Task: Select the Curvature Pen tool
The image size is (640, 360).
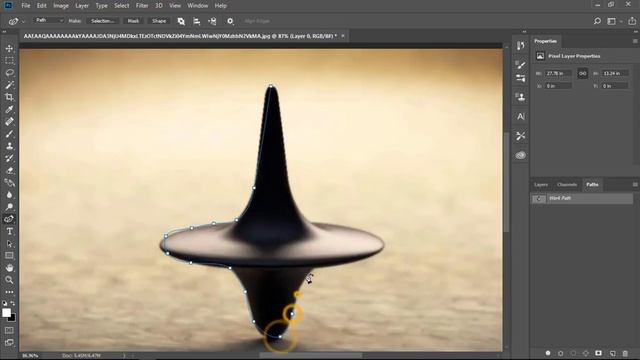Action: tap(9, 219)
